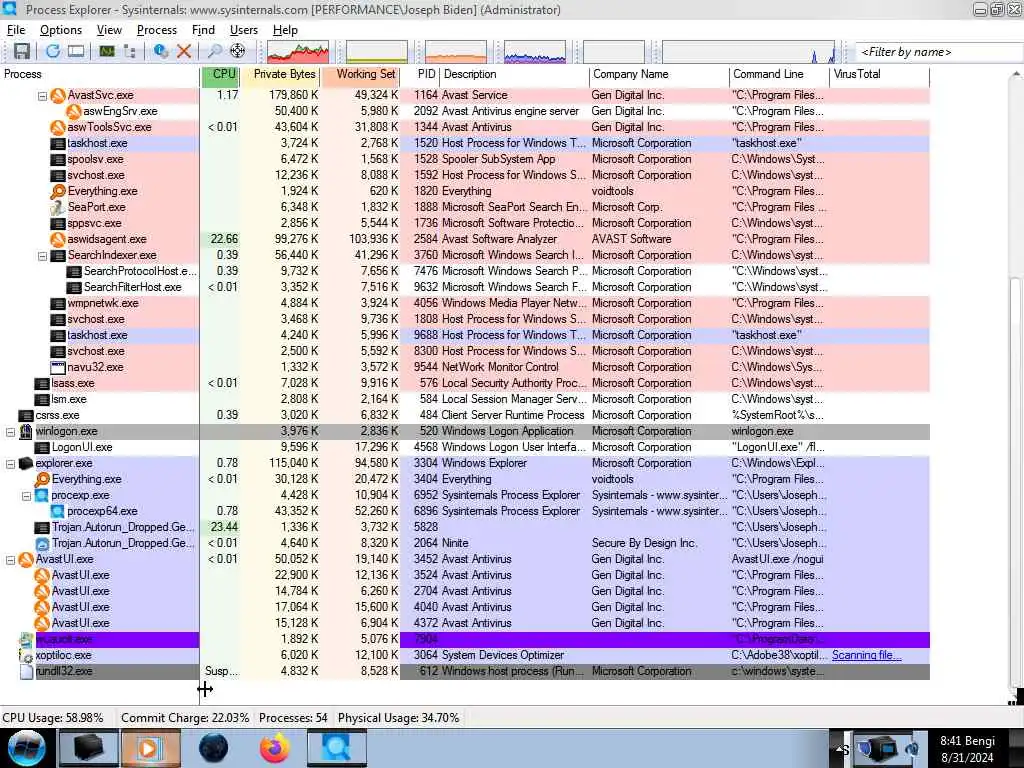Open the File menu
Image resolution: width=1024 pixels, height=768 pixels.
pos(16,30)
